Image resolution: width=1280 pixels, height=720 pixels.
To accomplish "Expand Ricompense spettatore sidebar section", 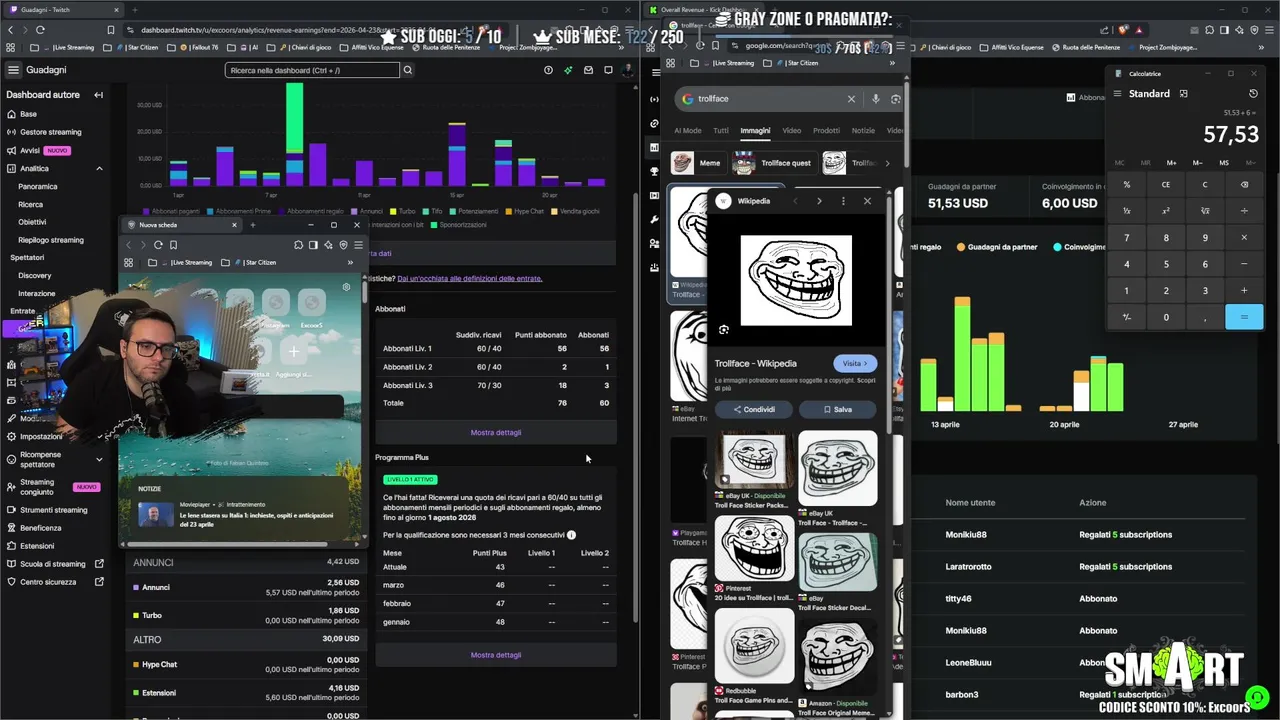I will (99, 460).
